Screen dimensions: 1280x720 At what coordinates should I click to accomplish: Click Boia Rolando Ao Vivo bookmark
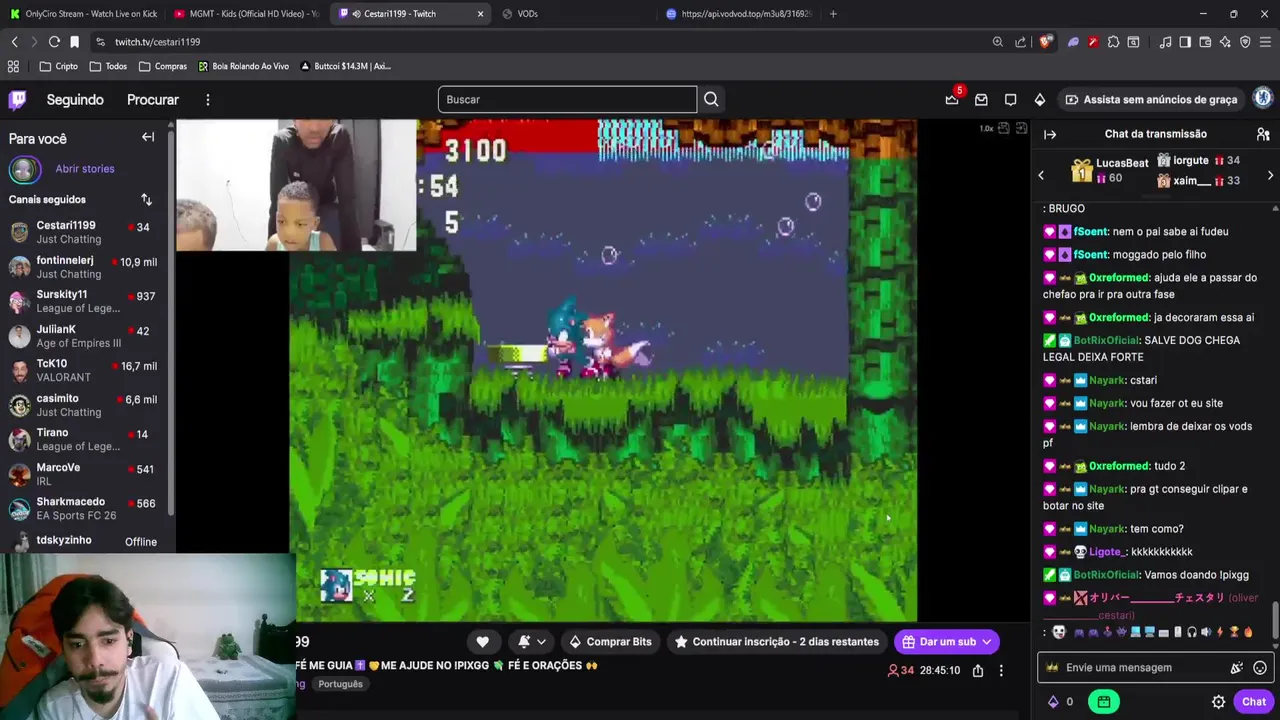[243, 66]
